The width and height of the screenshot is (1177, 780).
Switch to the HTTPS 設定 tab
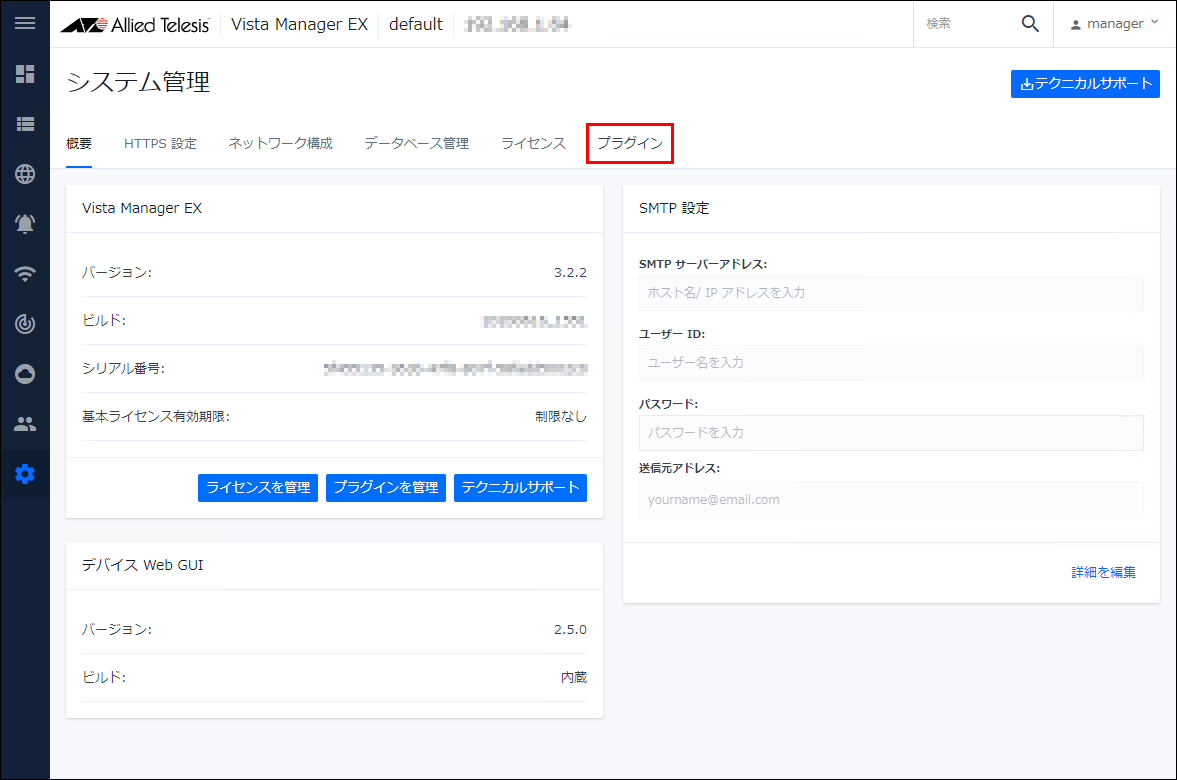click(160, 143)
